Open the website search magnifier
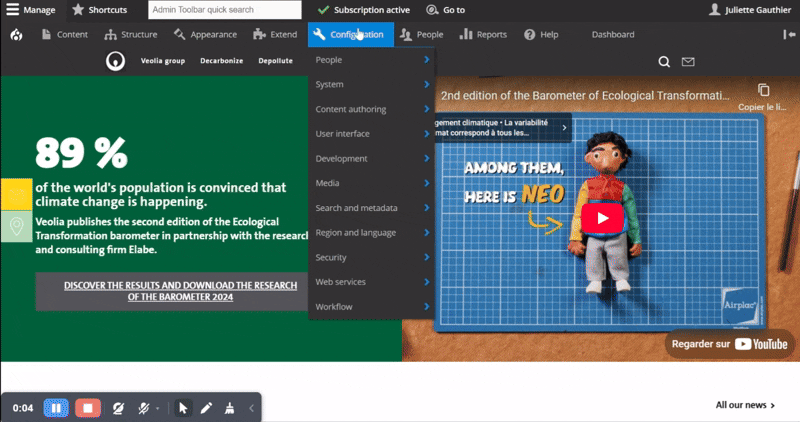Screen dimensions: 800x422 click(663, 61)
